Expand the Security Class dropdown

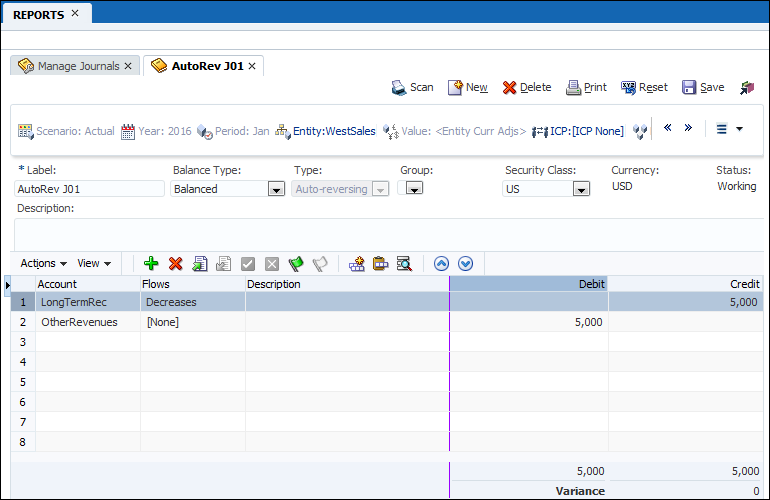coord(580,189)
